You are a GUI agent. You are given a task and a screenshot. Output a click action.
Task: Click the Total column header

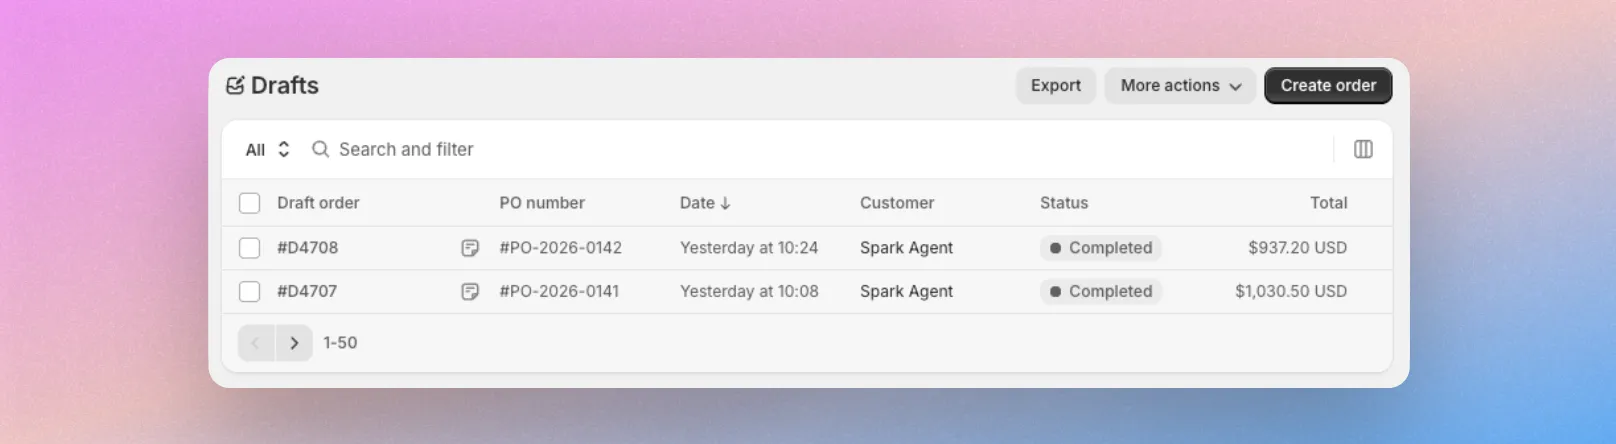coord(1328,203)
